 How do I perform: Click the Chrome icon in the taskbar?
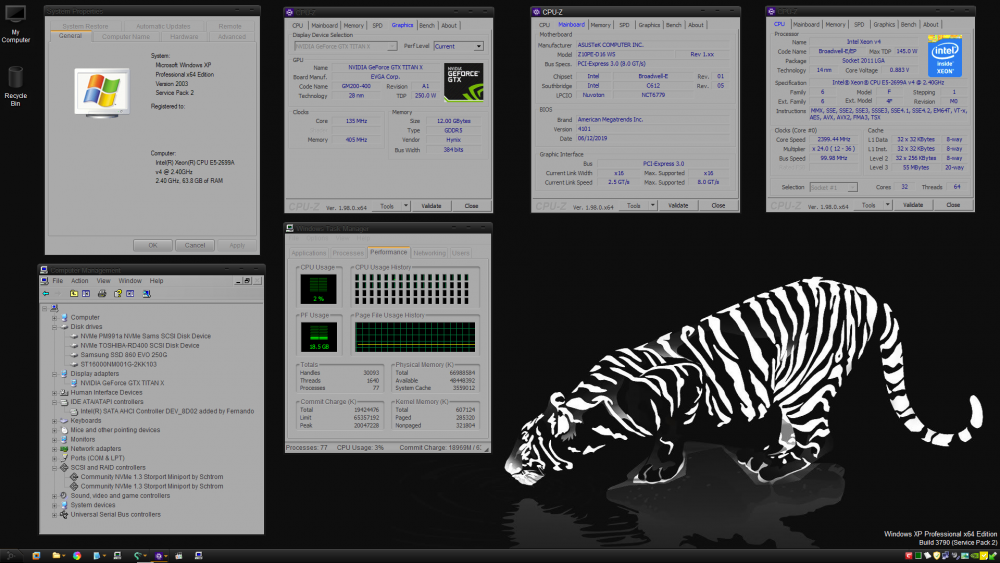pyautogui.click(x=77, y=555)
